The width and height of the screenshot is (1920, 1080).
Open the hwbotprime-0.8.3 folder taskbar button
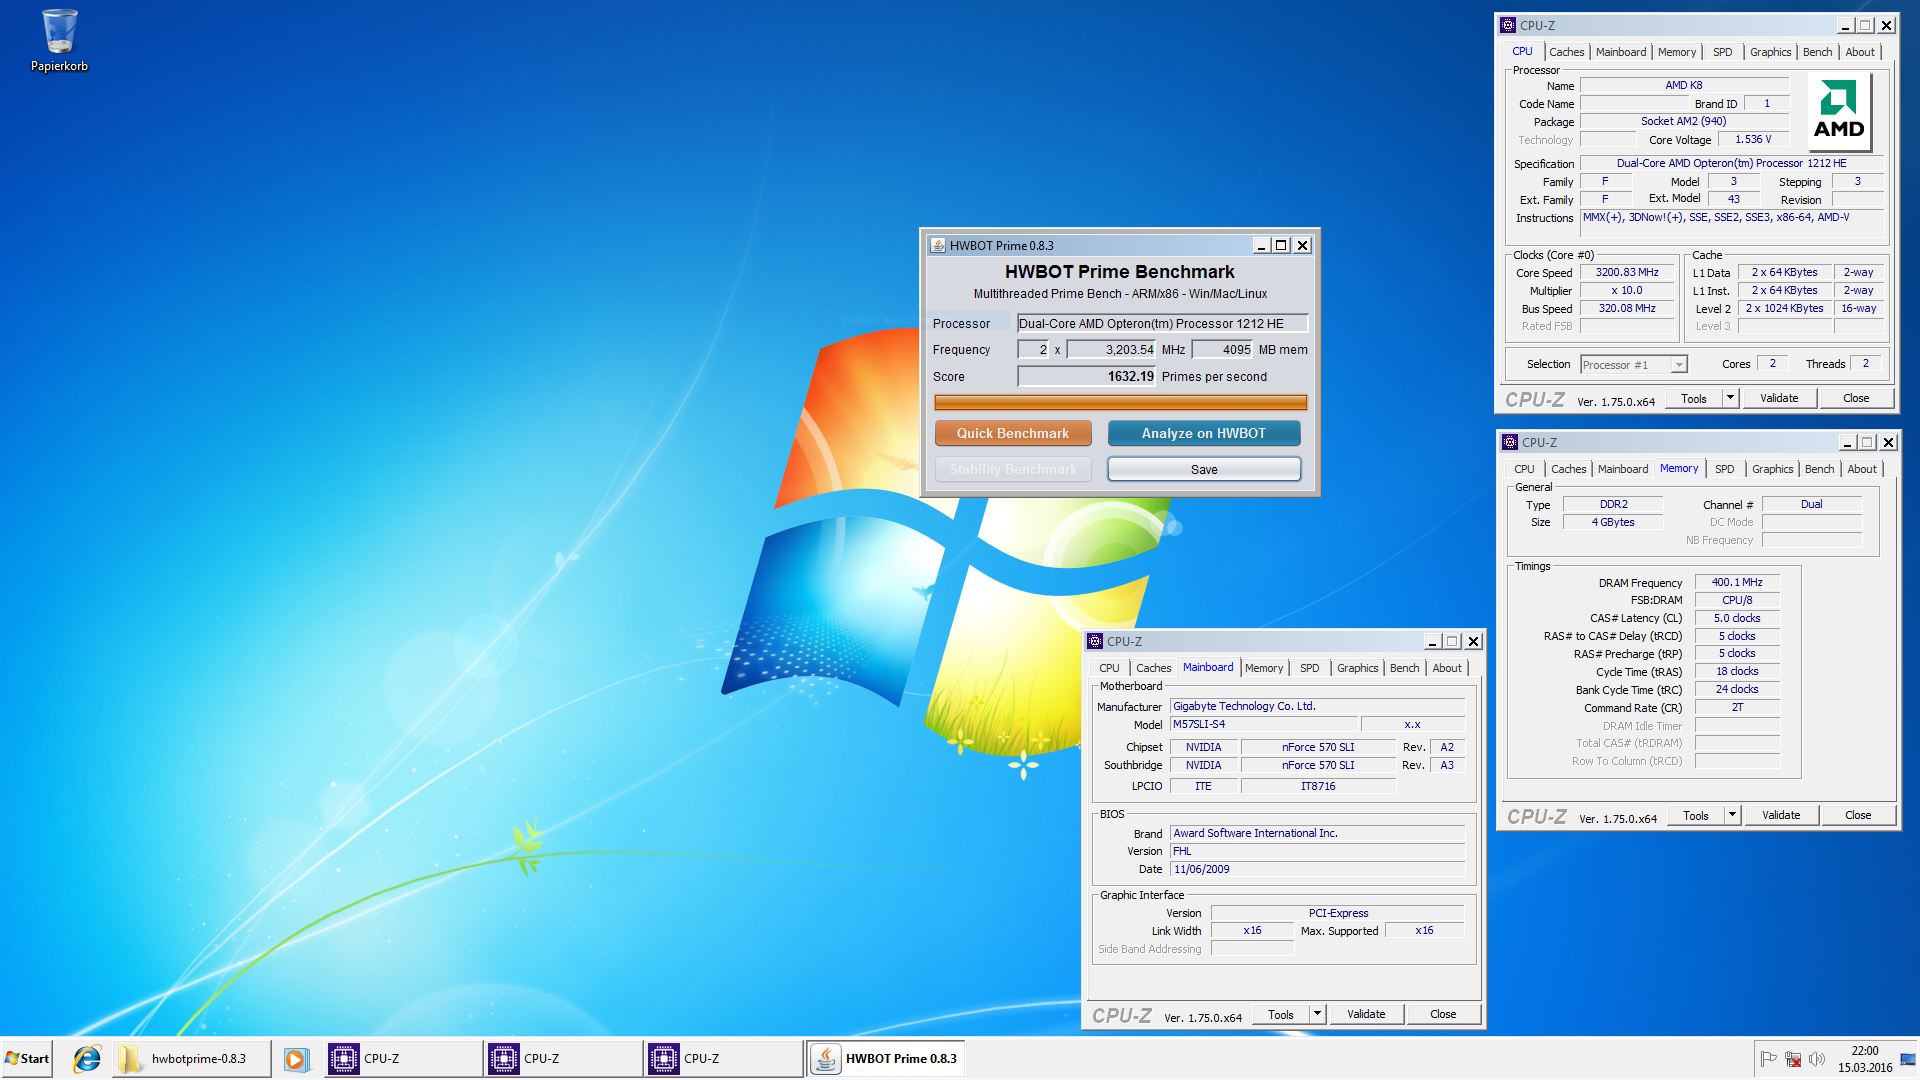[x=191, y=1059]
